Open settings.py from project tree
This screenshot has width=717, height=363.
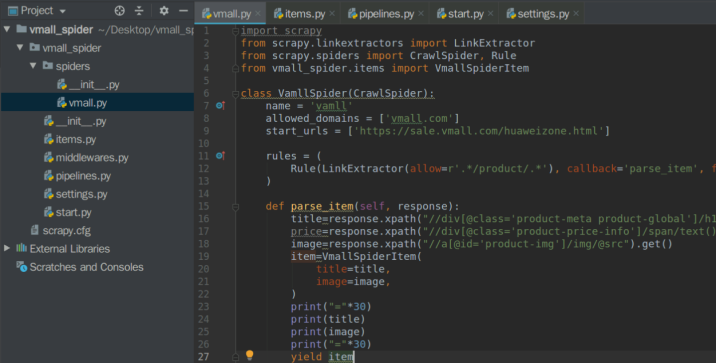pyautogui.click(x=75, y=194)
